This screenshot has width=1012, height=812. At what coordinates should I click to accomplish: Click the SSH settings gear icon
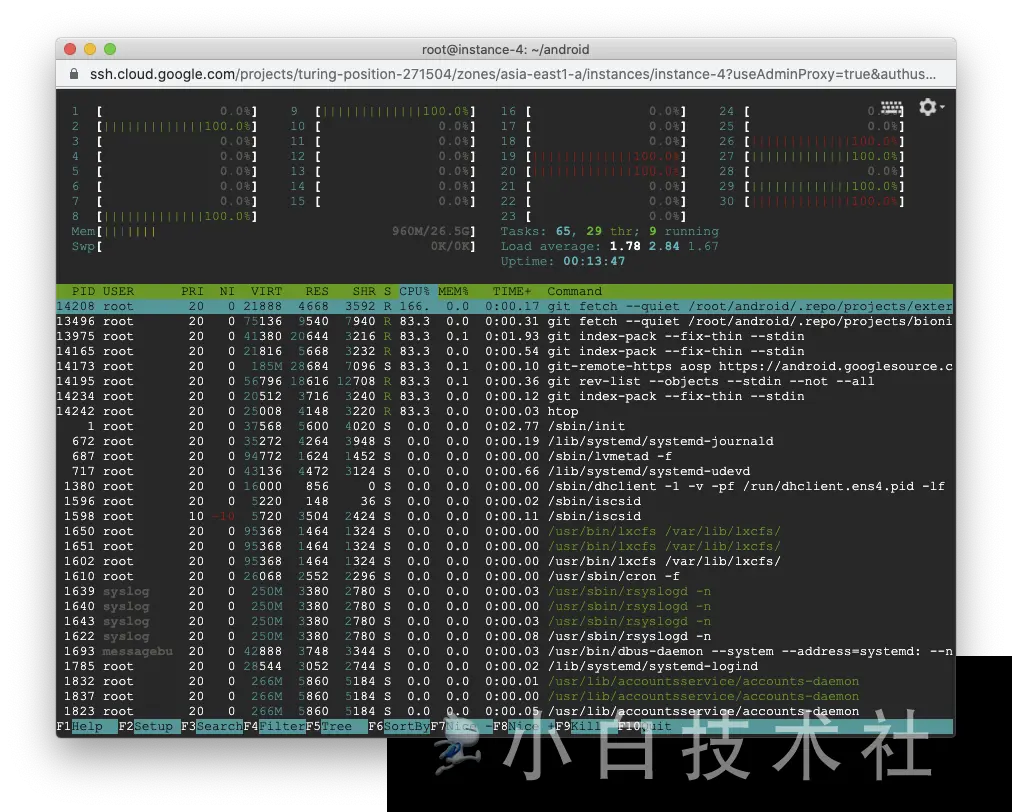pos(927,107)
